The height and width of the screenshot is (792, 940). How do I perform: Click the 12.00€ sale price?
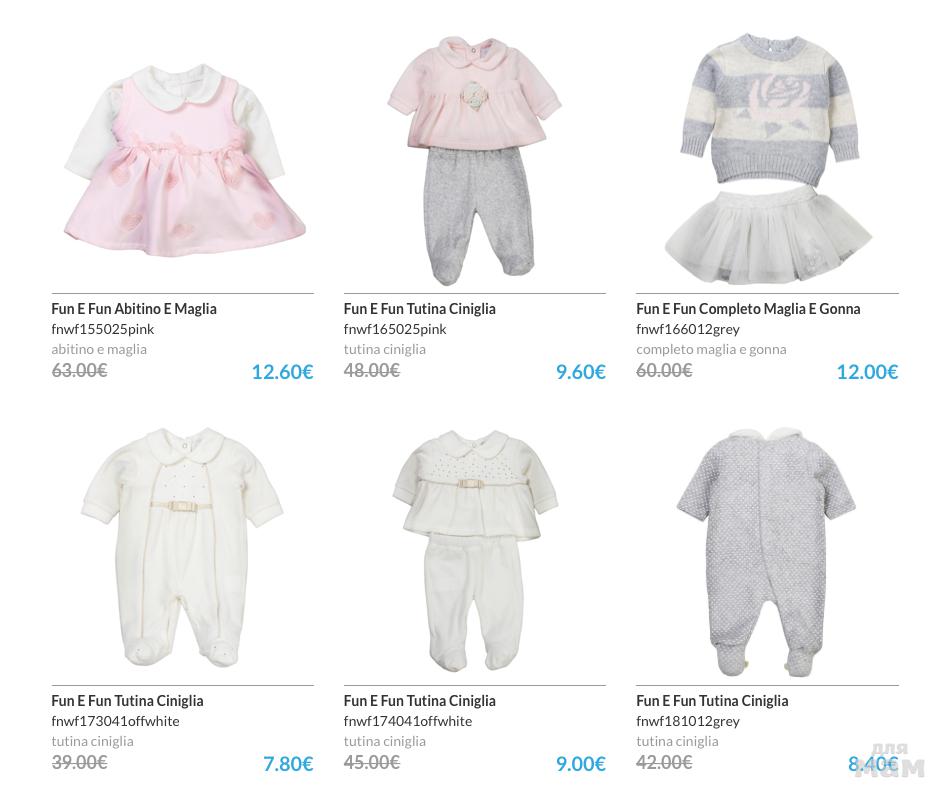[867, 372]
